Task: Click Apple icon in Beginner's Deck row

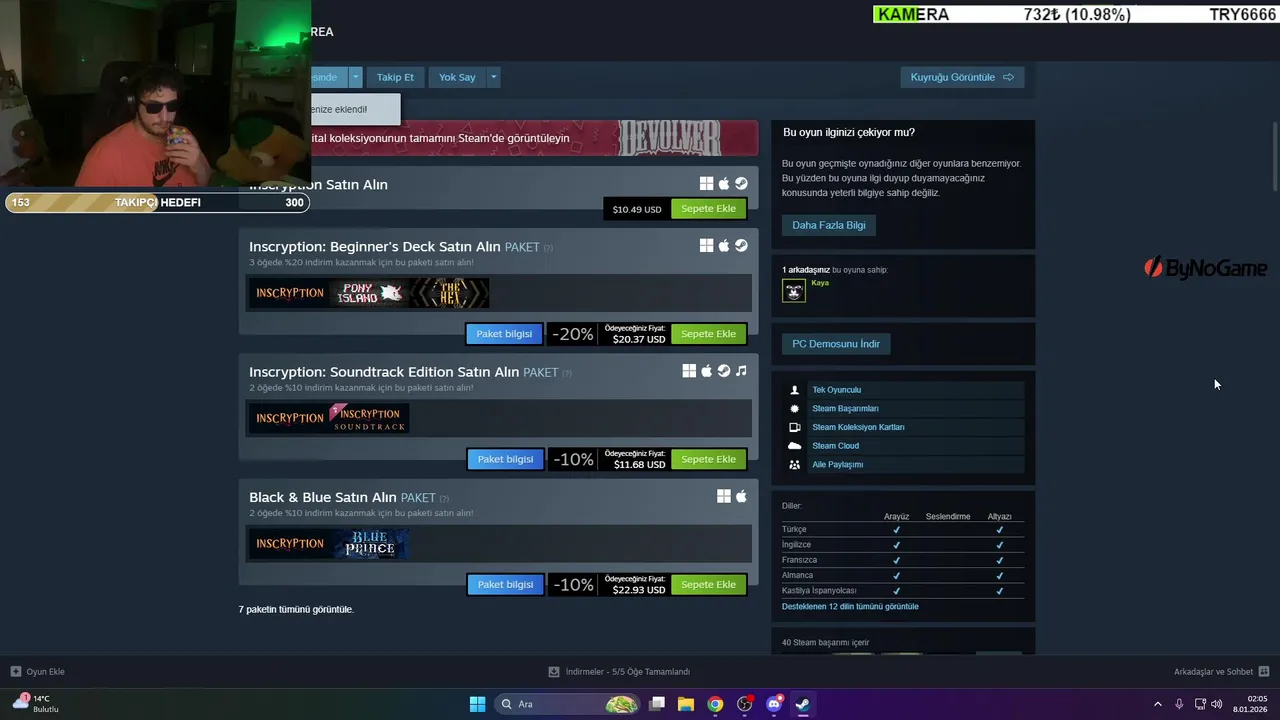Action: tap(724, 246)
